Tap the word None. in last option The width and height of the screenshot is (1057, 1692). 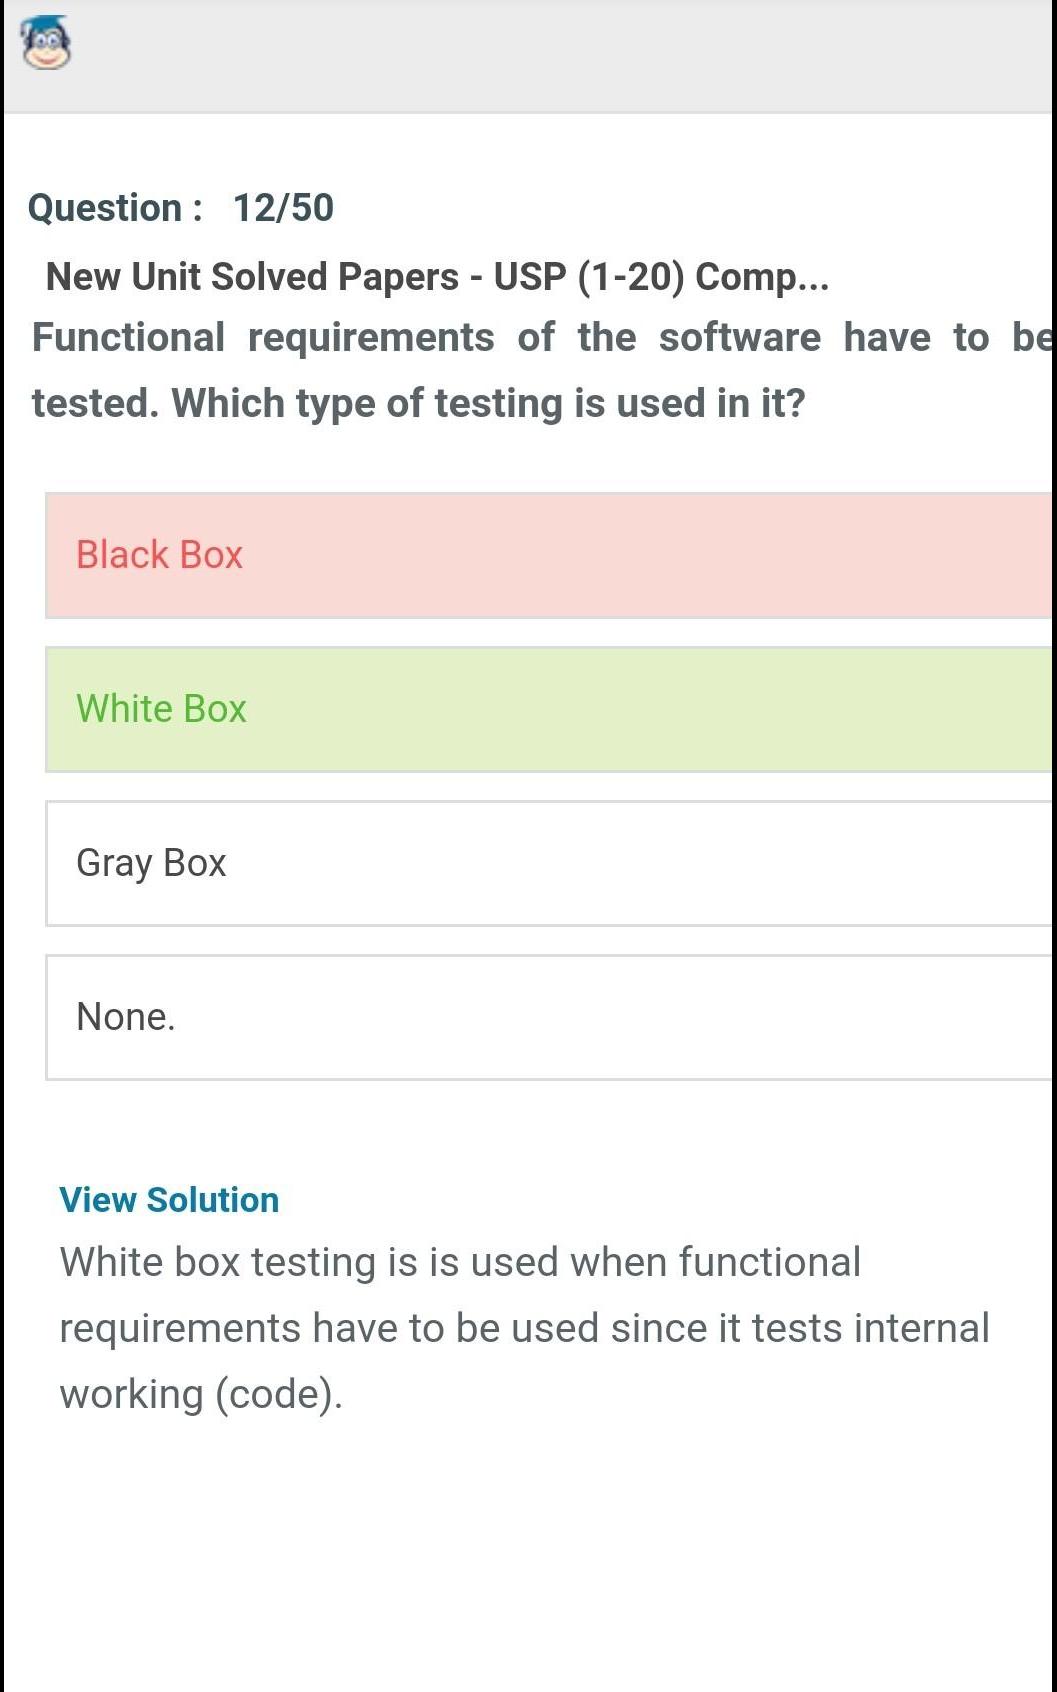pyautogui.click(x=126, y=1017)
